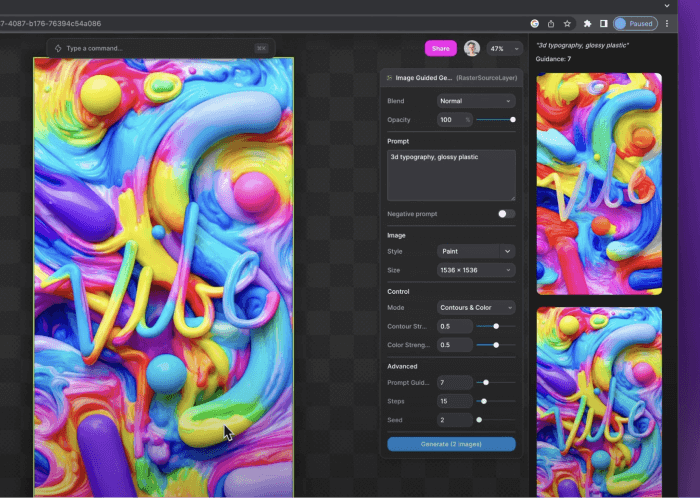Open the Size dropdown showing 1536 × 1536
This screenshot has height=498, width=700.
click(476, 270)
